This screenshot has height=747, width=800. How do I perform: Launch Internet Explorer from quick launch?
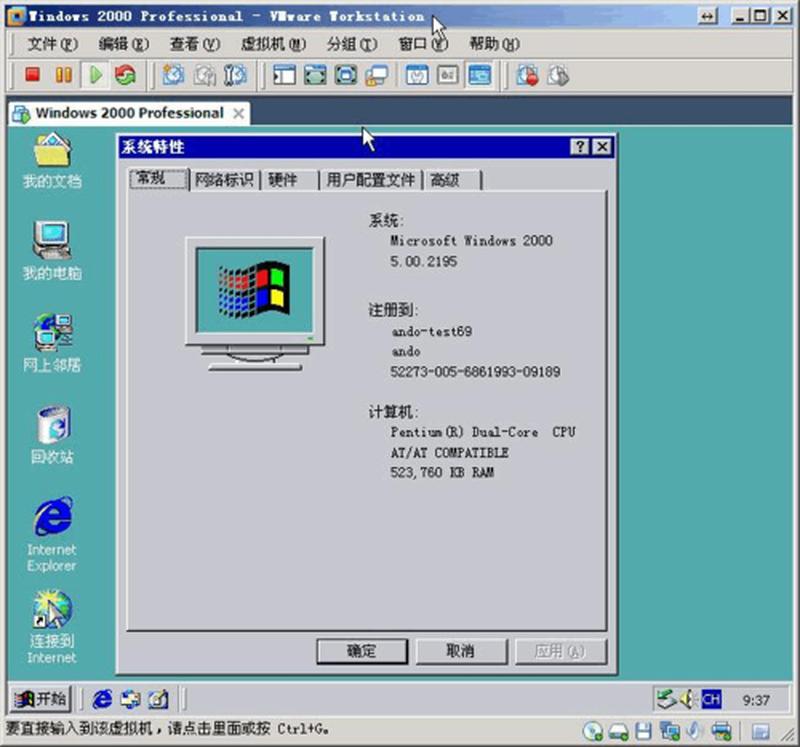102,699
